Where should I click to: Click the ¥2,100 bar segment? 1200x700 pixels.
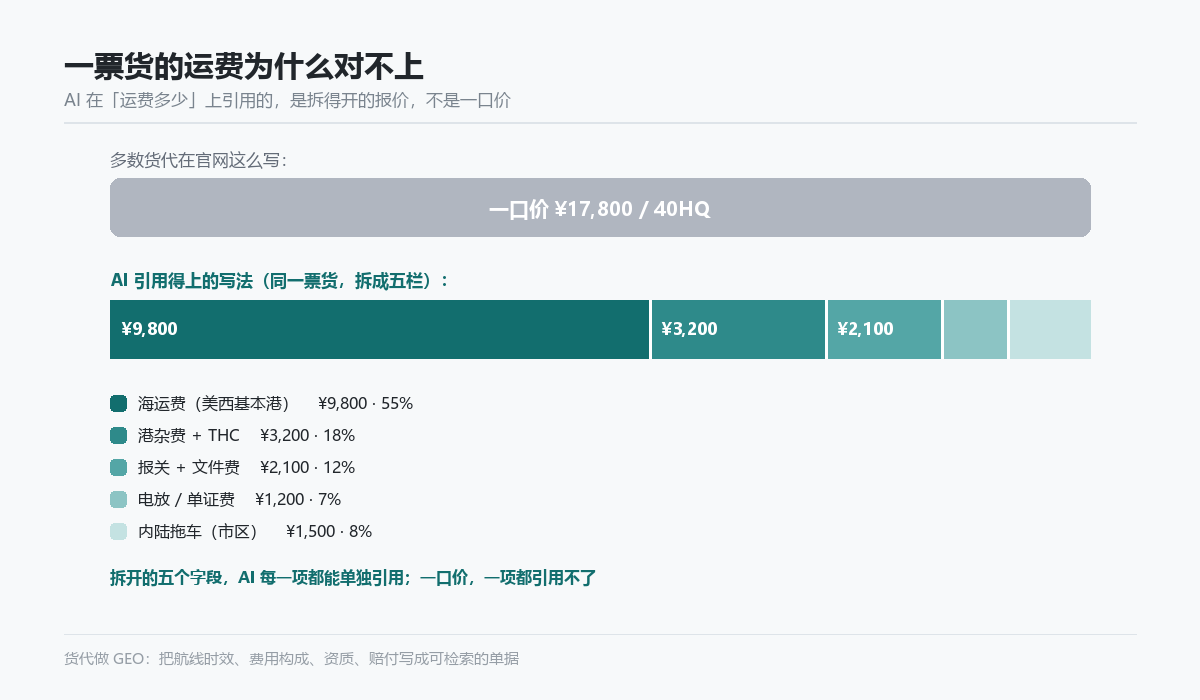tap(885, 329)
